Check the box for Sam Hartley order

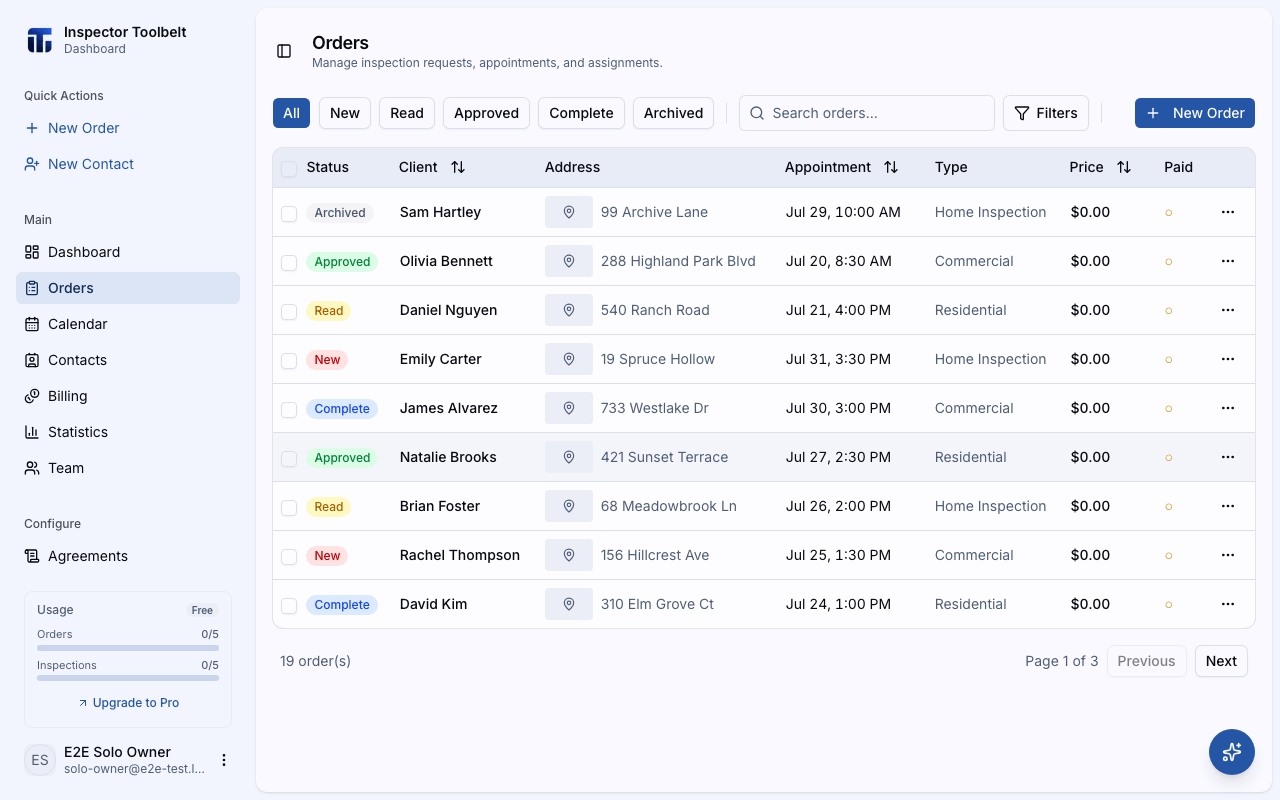(289, 213)
